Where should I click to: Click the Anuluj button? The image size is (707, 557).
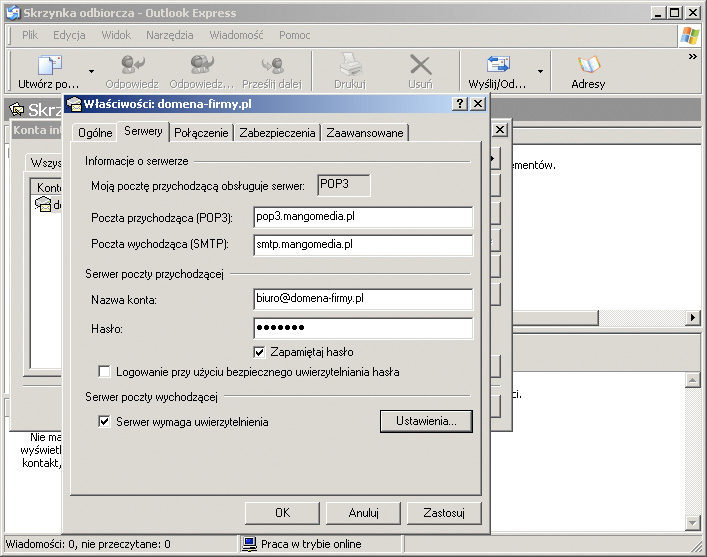(363, 513)
